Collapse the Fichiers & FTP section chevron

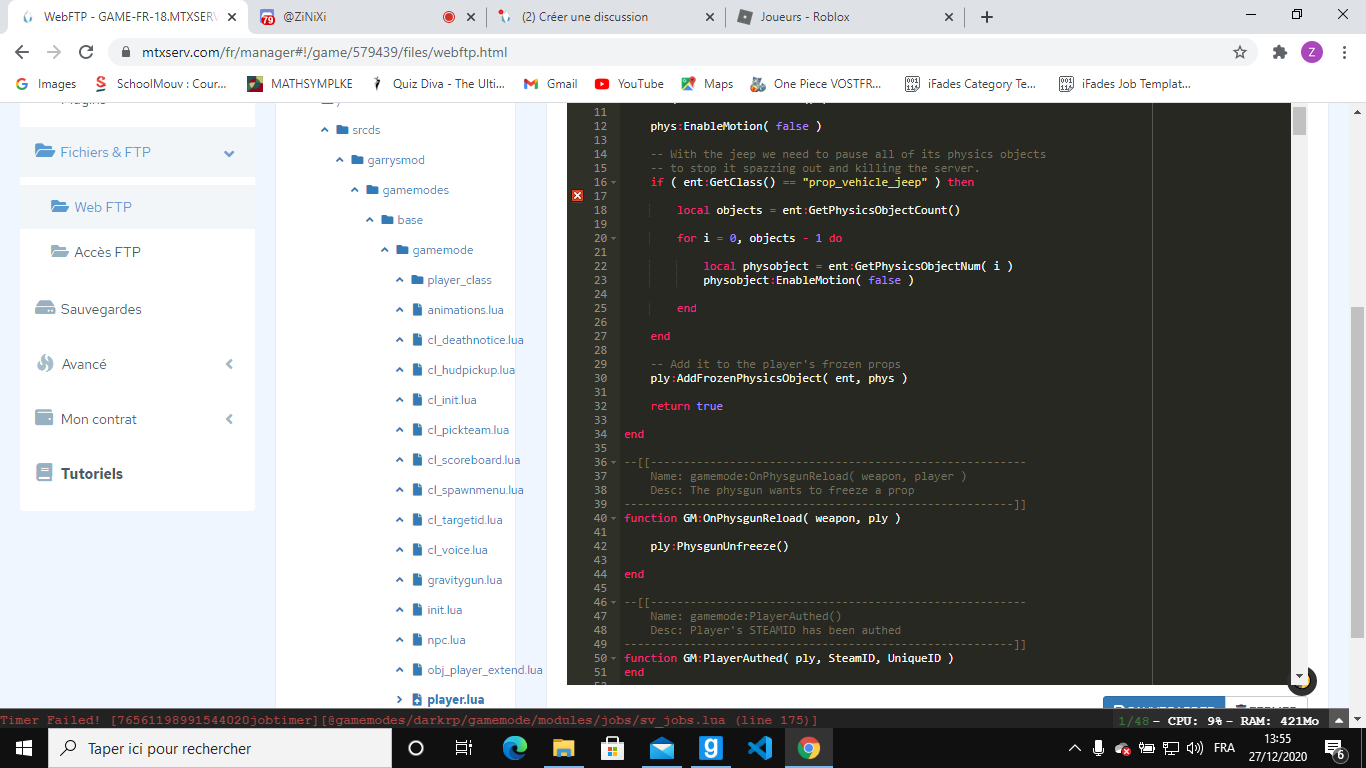tap(229, 153)
